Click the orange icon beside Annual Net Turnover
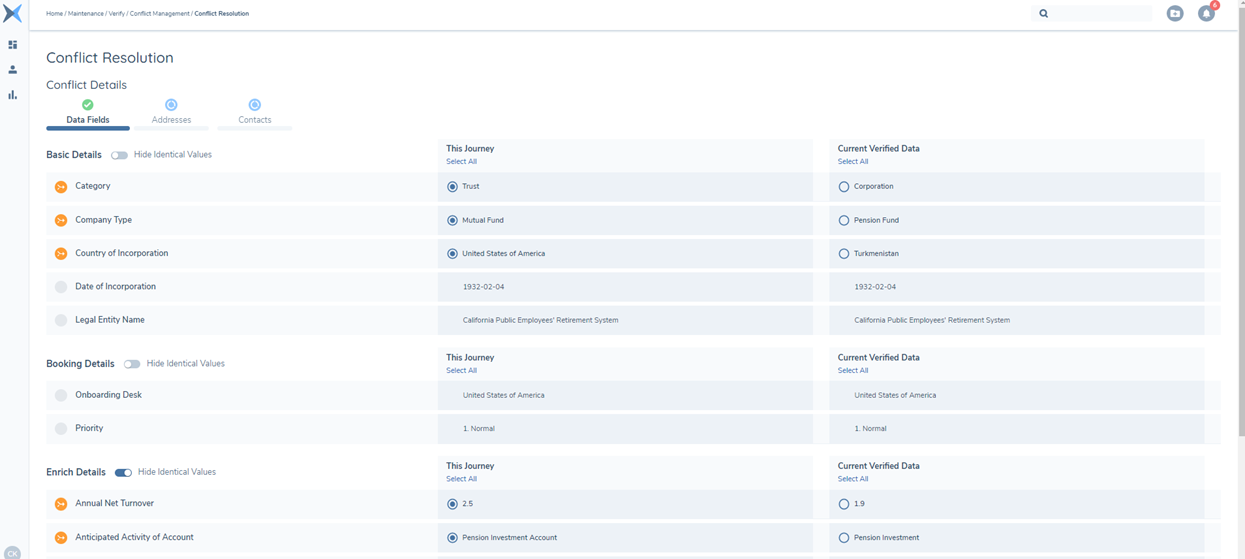Viewport: 1245px width, 559px height. pos(61,504)
